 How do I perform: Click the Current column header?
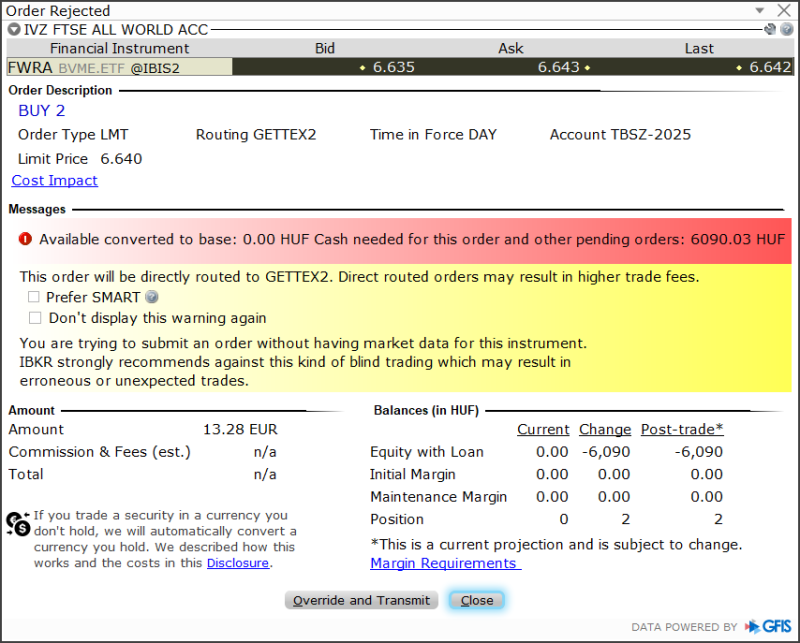(x=543, y=429)
